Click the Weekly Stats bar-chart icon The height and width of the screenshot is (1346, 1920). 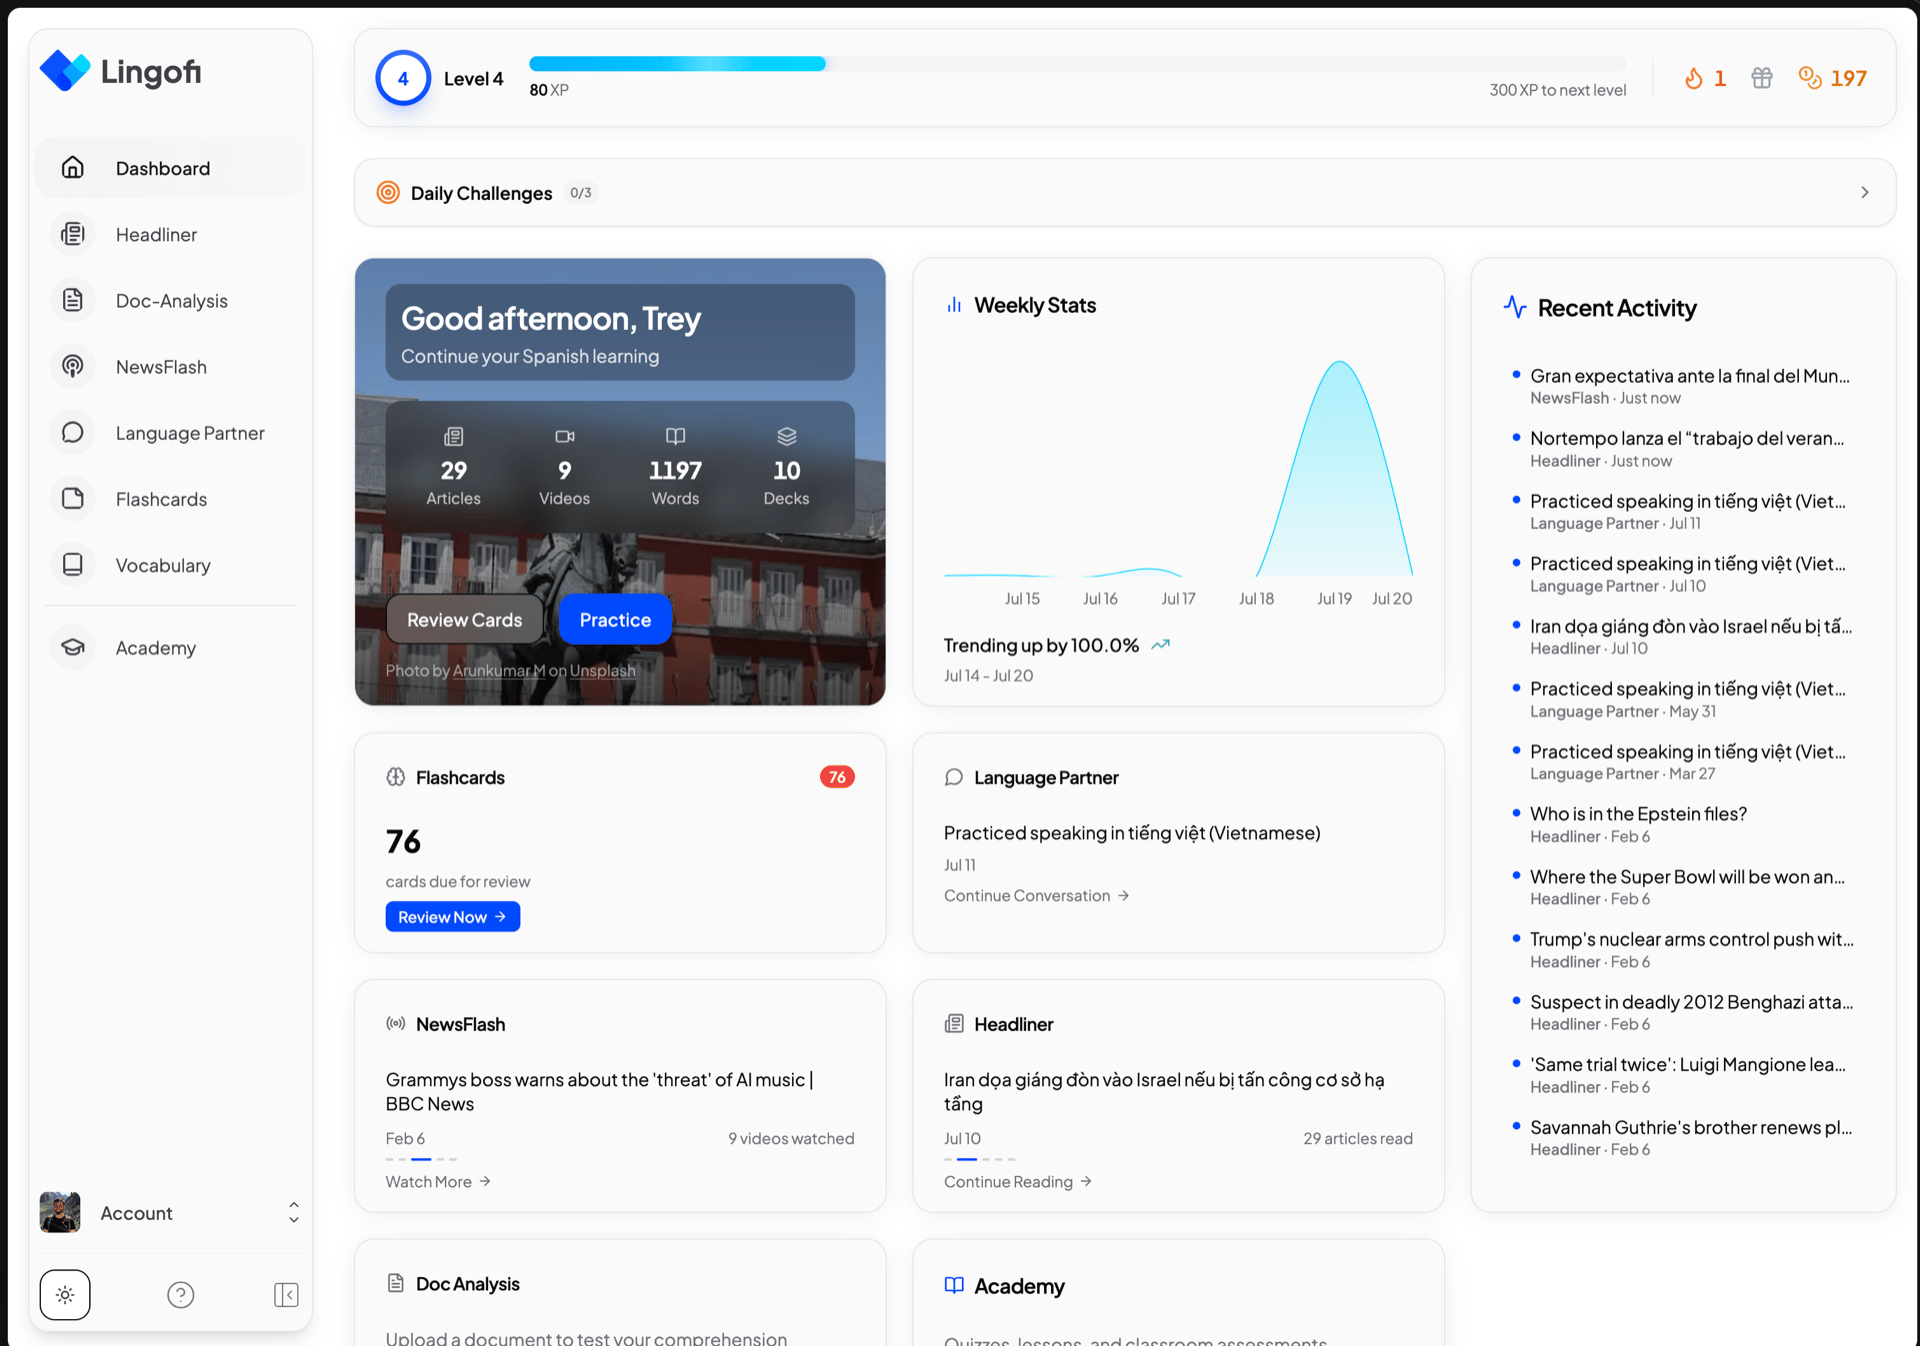[954, 305]
